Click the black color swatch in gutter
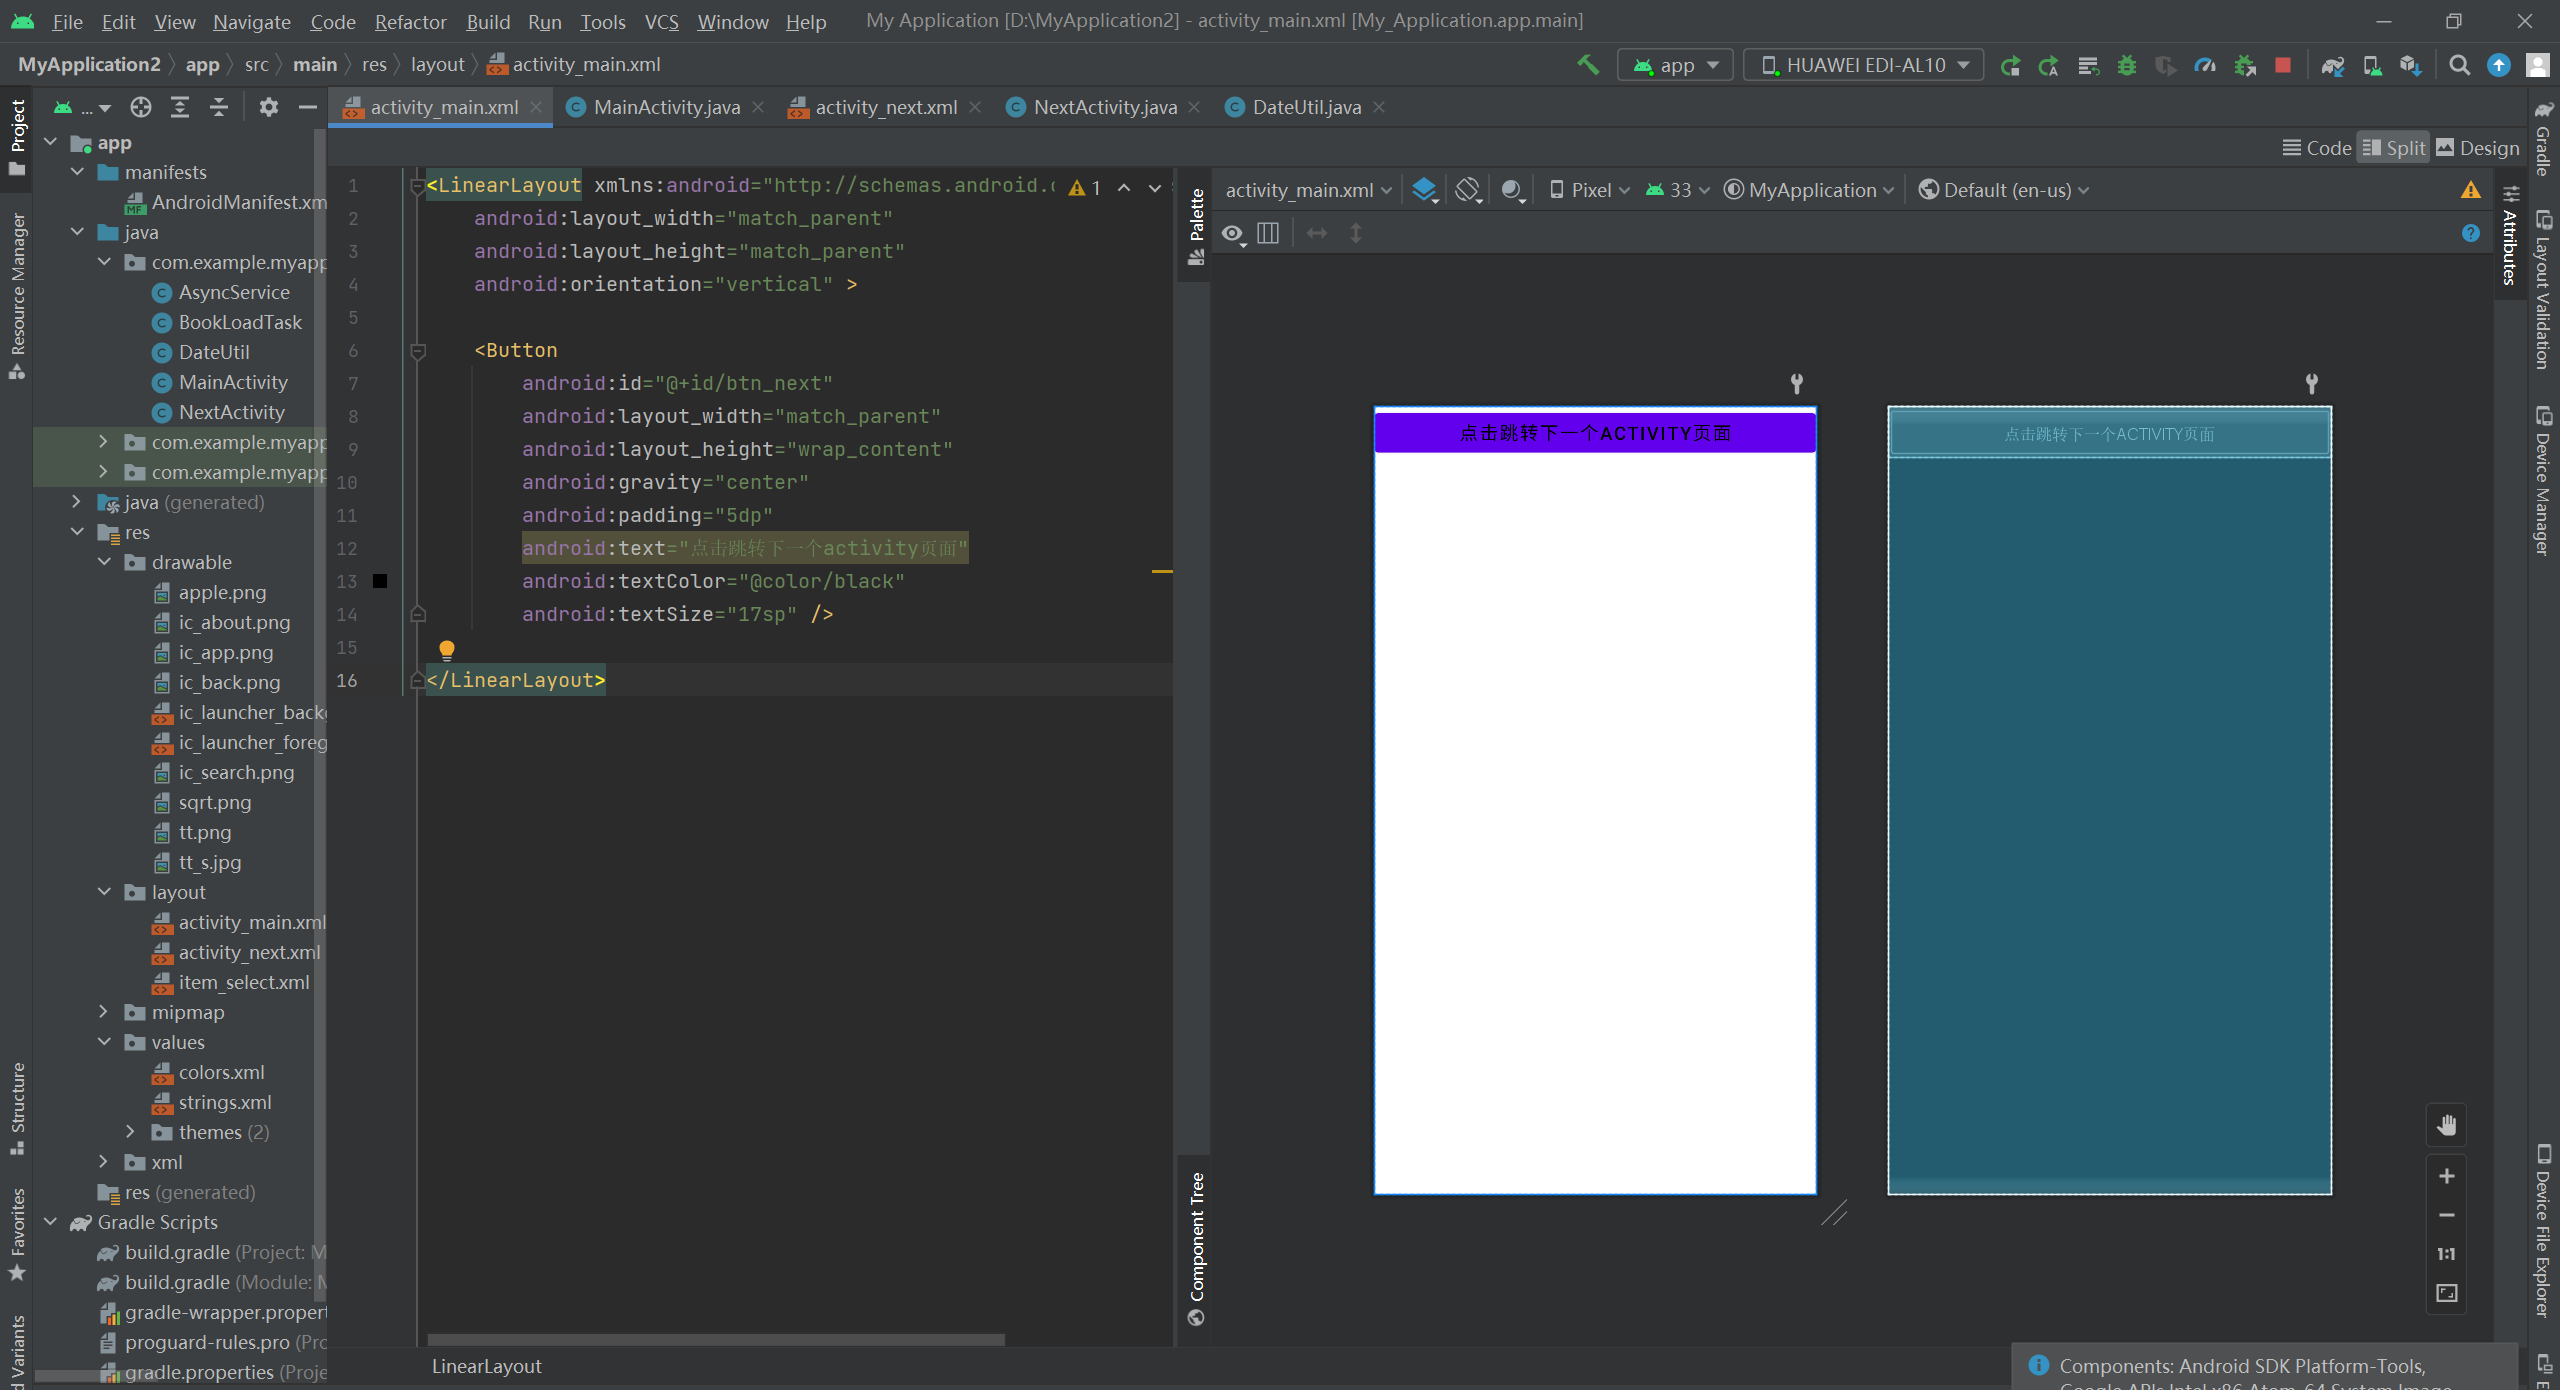Image resolution: width=2560 pixels, height=1390 pixels. pos(380,581)
